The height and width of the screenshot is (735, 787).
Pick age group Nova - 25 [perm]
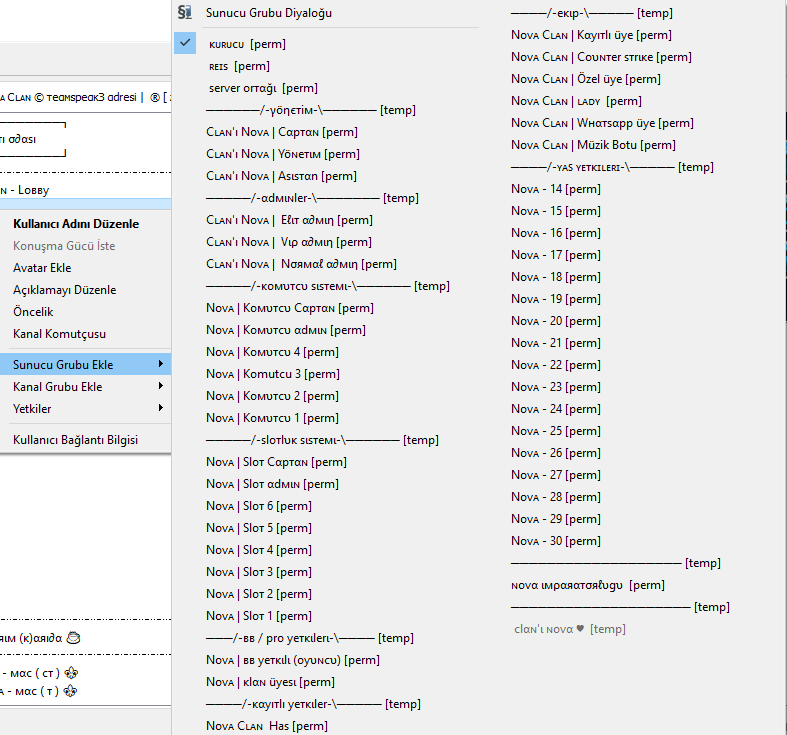pyautogui.click(x=556, y=431)
